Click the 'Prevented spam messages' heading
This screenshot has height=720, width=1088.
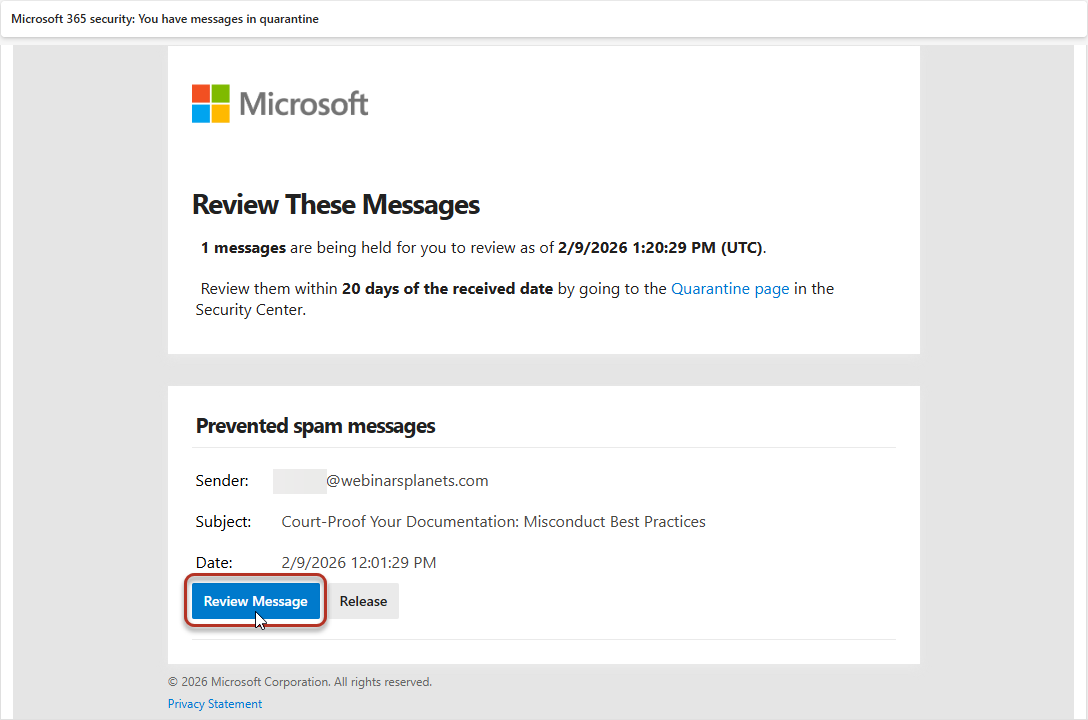[x=316, y=426]
